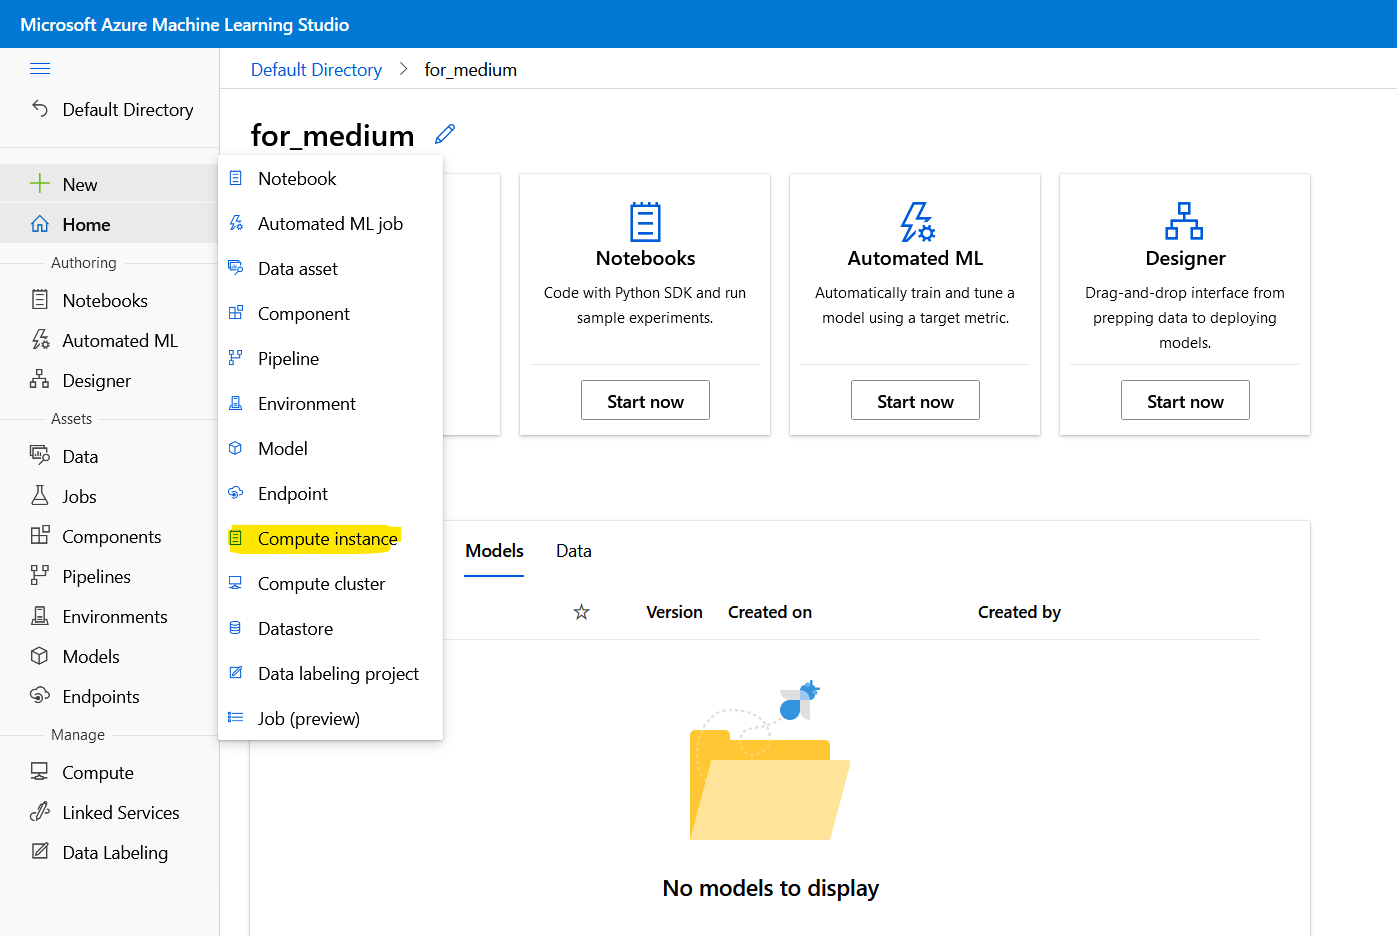Click the Models cube icon in sidebar
This screenshot has height=937, width=1397.
40,655
